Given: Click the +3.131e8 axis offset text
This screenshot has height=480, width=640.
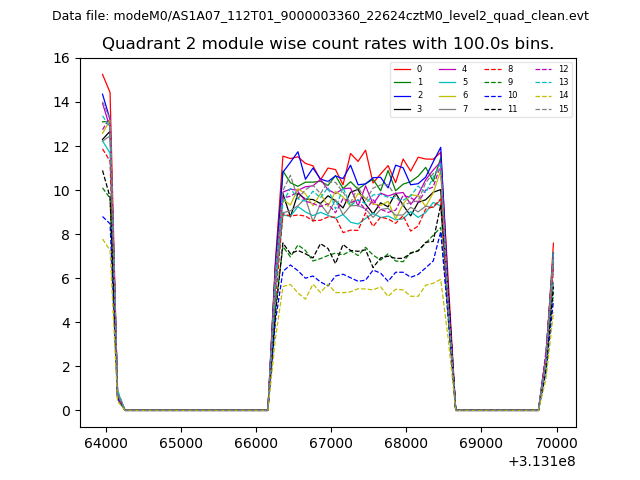Looking at the screenshot, I should click(x=540, y=461).
